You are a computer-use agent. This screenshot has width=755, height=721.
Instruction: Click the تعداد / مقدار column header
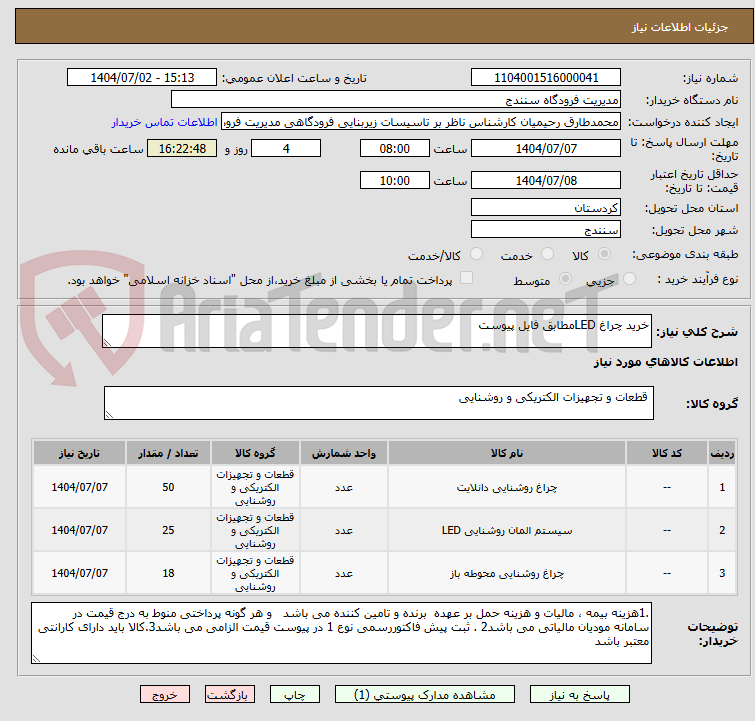tap(168, 453)
